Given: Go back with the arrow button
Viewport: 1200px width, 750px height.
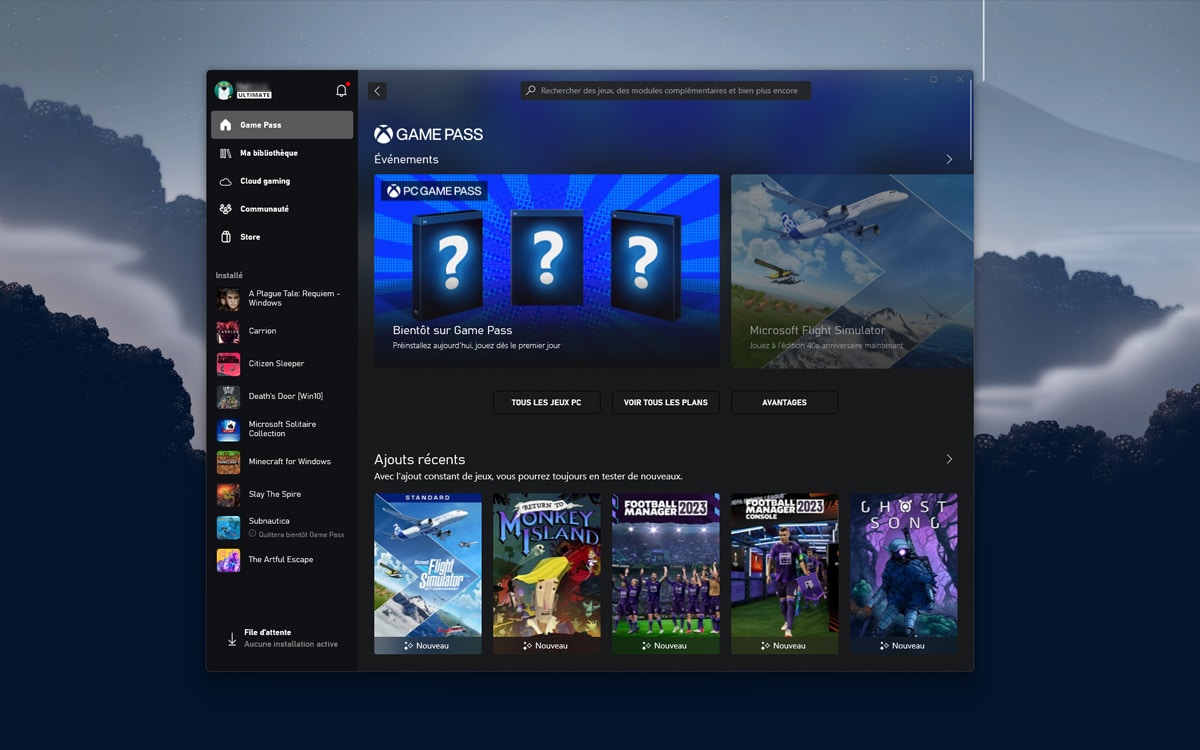Looking at the screenshot, I should click(x=377, y=91).
